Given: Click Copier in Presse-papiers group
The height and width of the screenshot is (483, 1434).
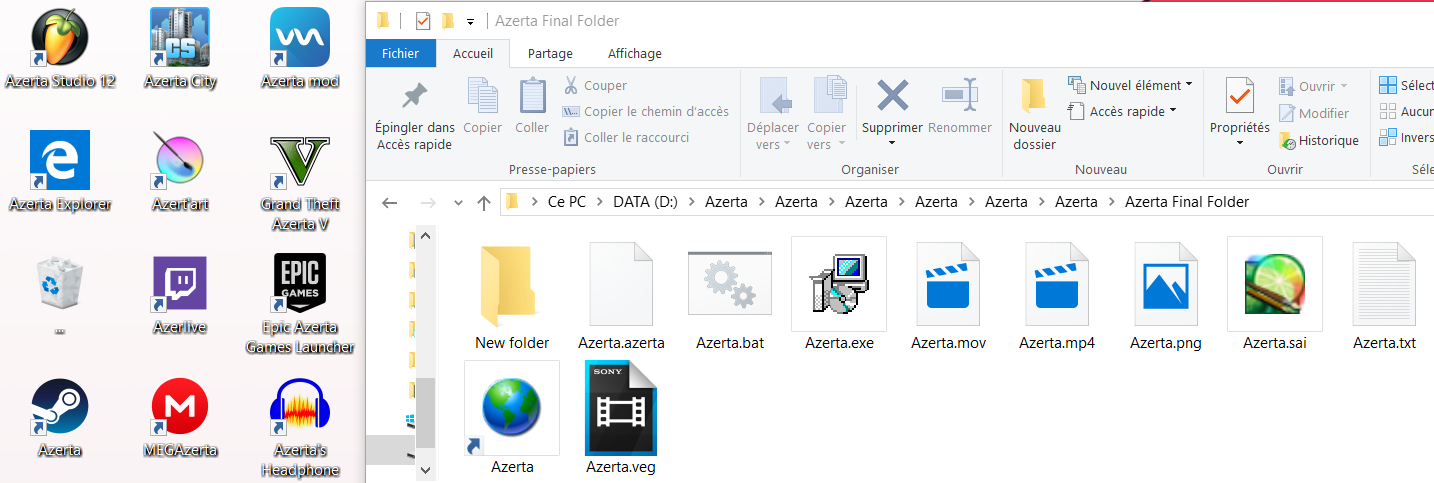Looking at the screenshot, I should (483, 106).
